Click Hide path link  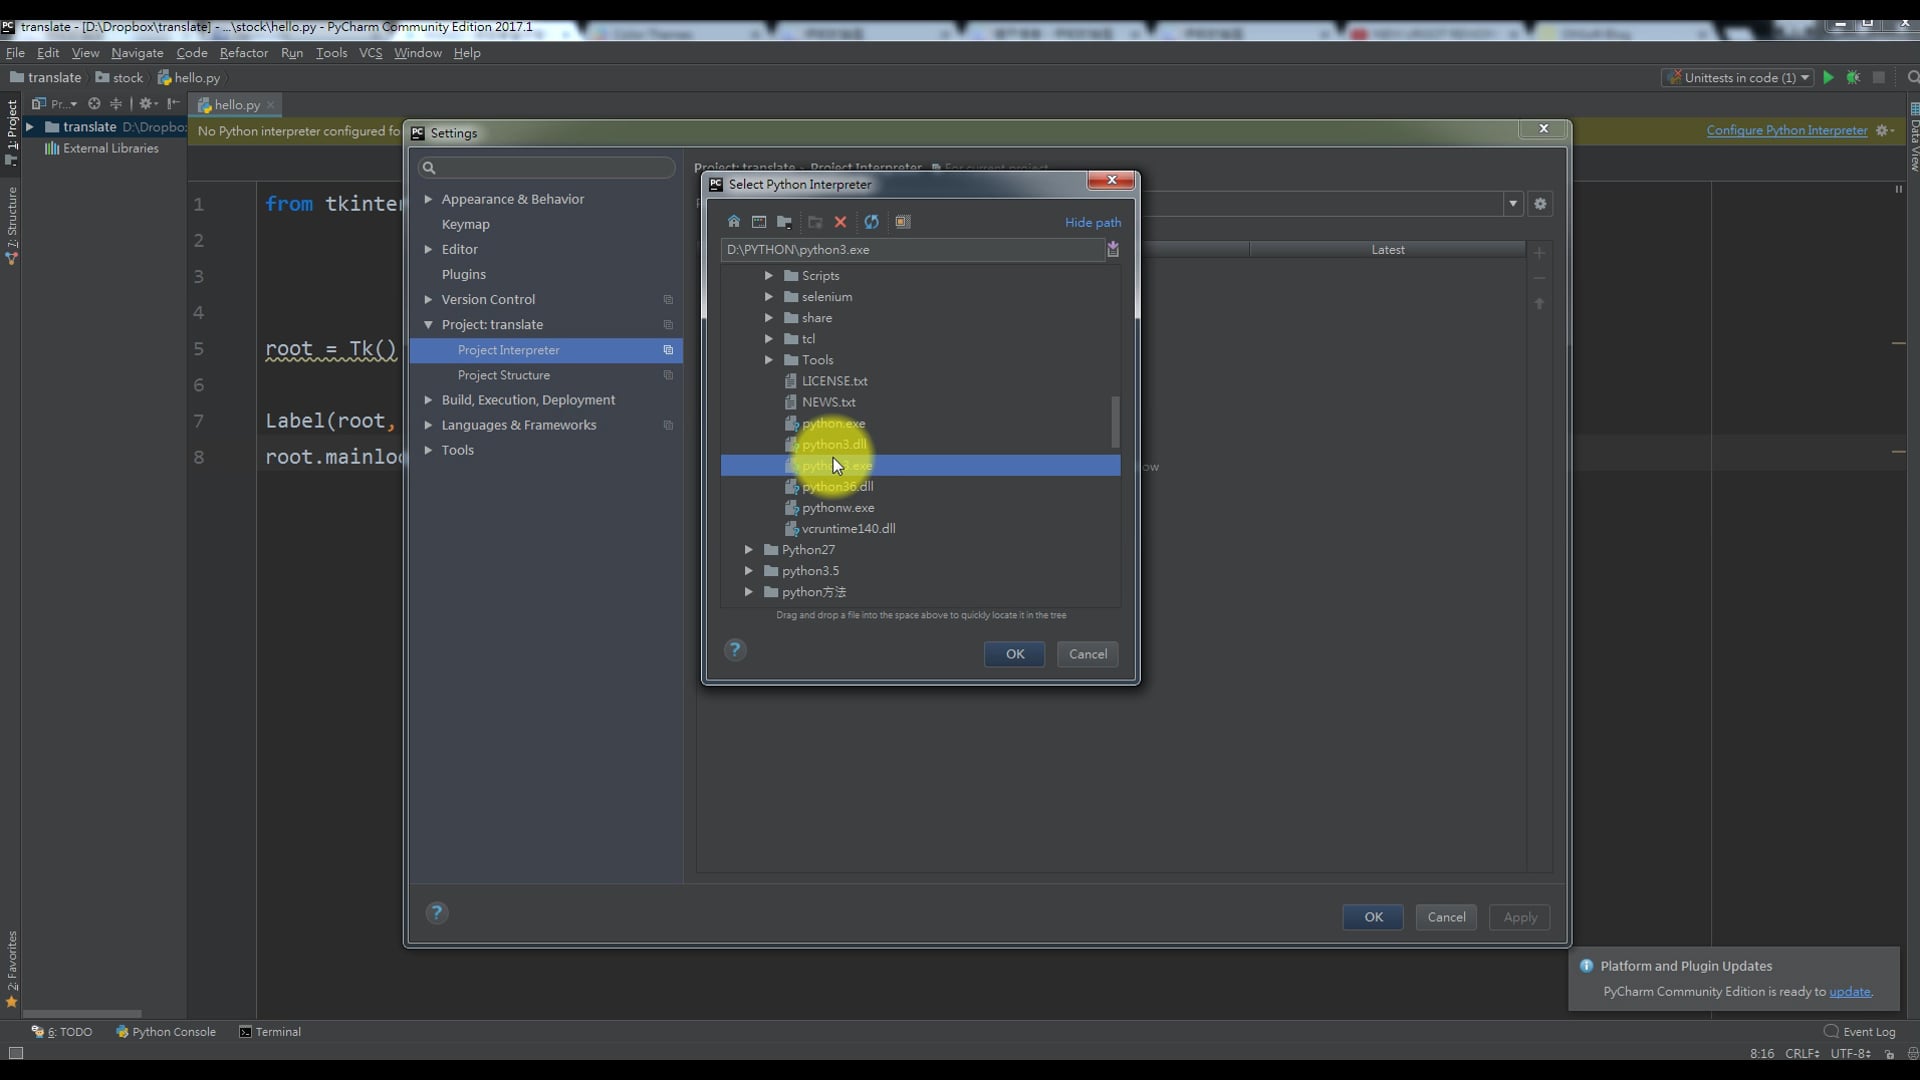point(1092,222)
